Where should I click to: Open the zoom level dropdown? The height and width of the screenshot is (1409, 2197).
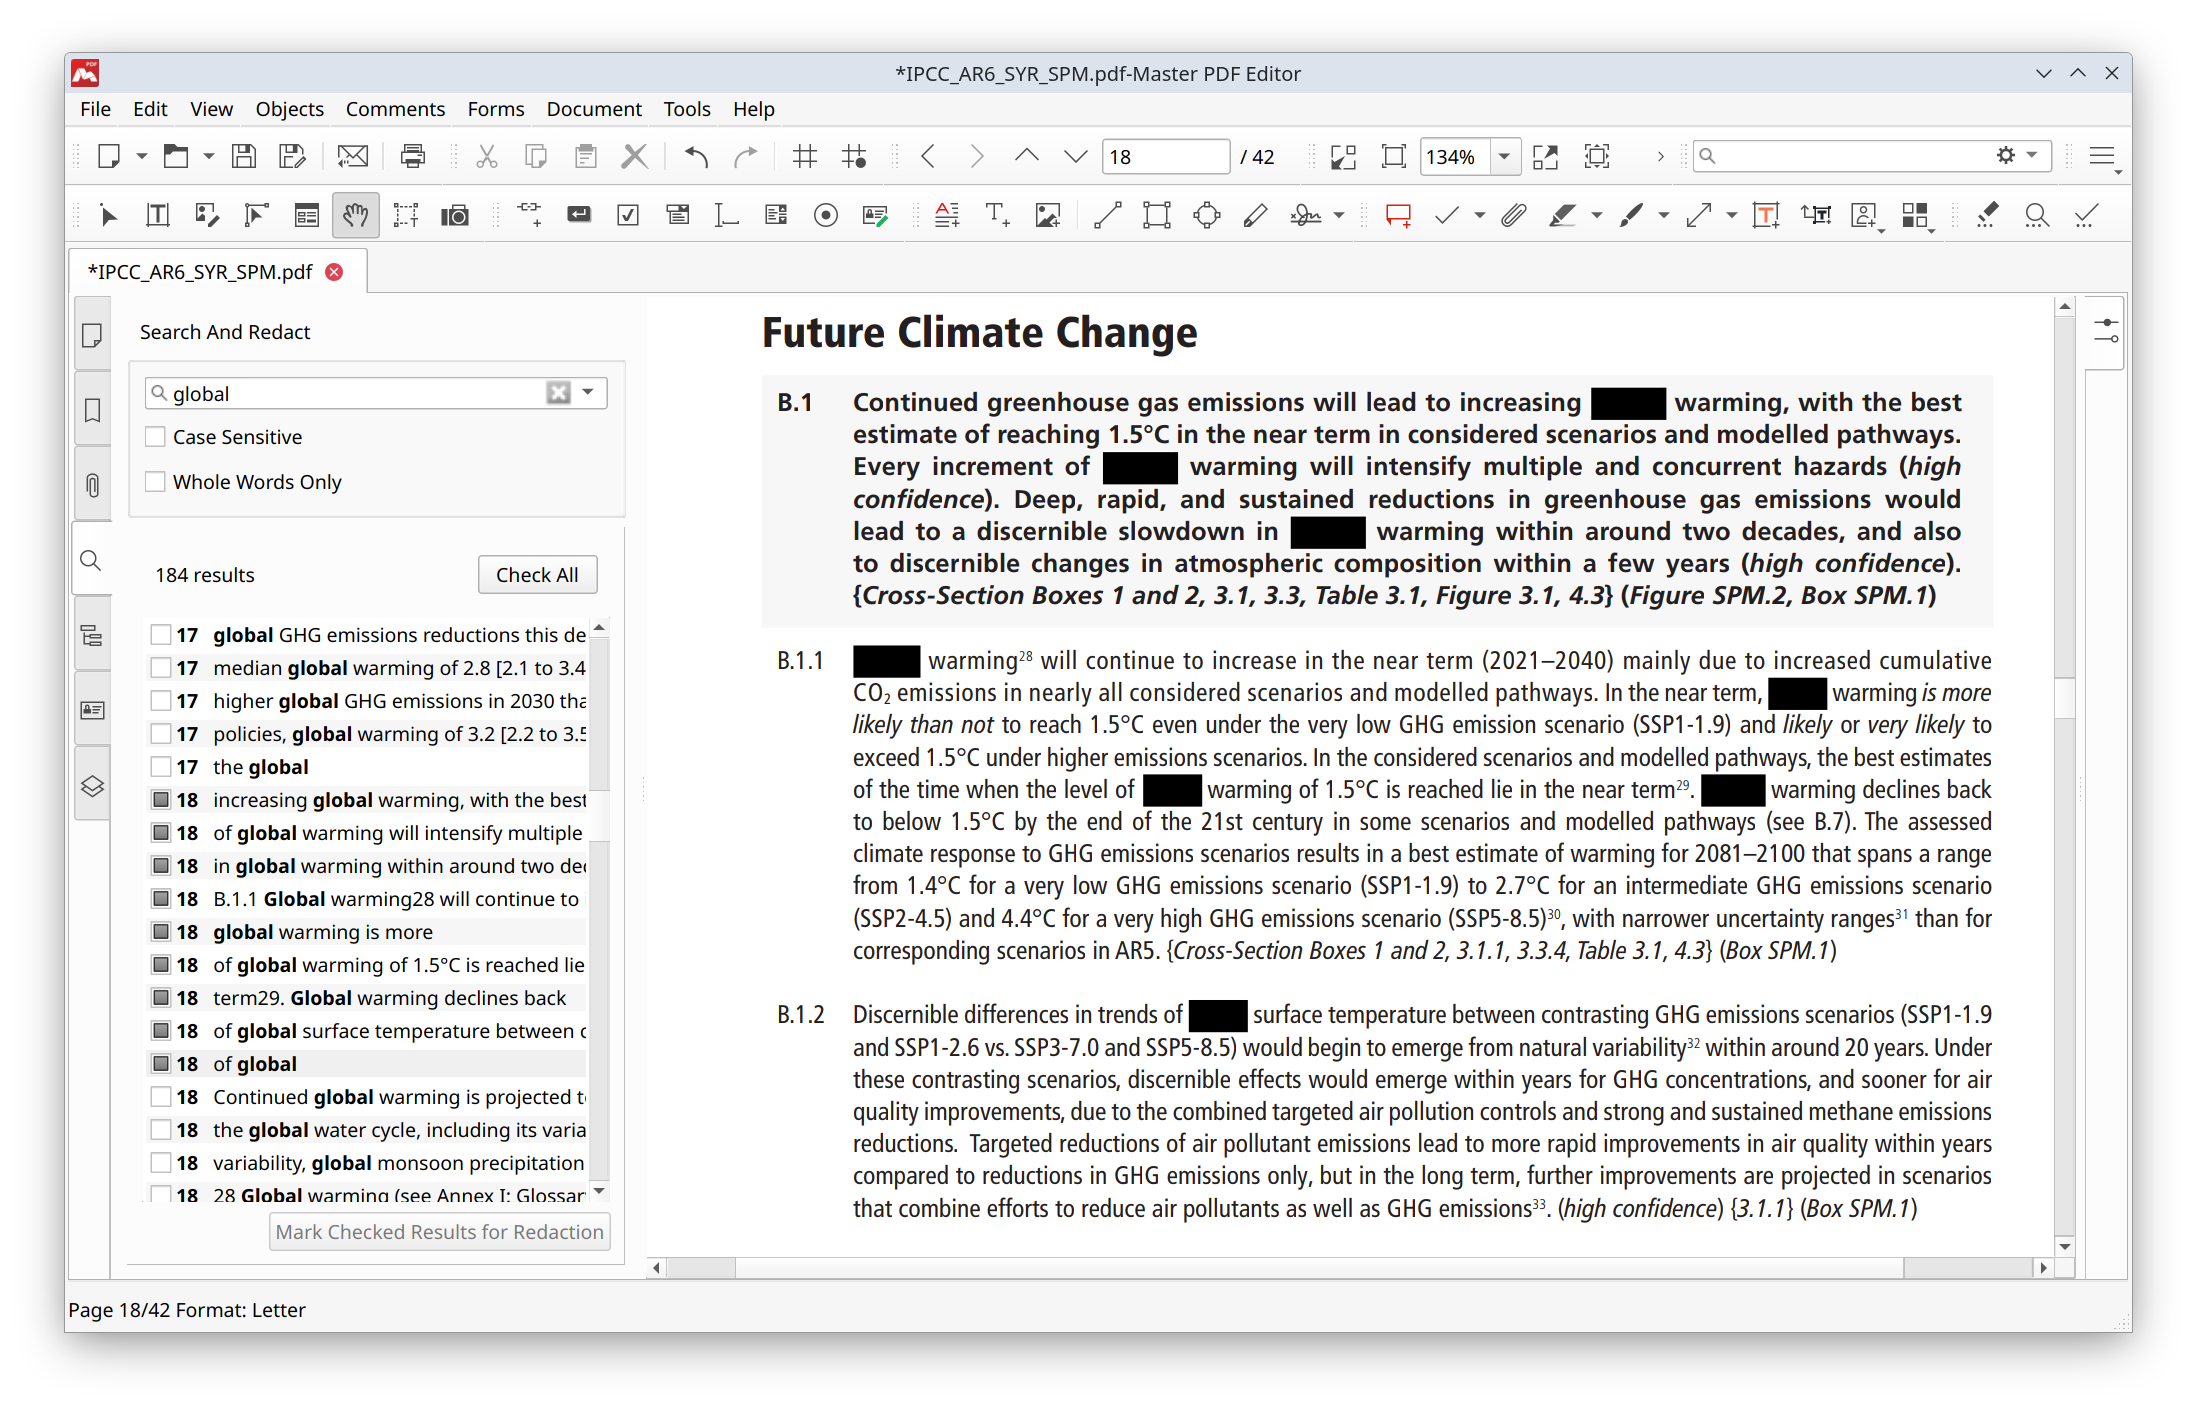(x=1505, y=156)
